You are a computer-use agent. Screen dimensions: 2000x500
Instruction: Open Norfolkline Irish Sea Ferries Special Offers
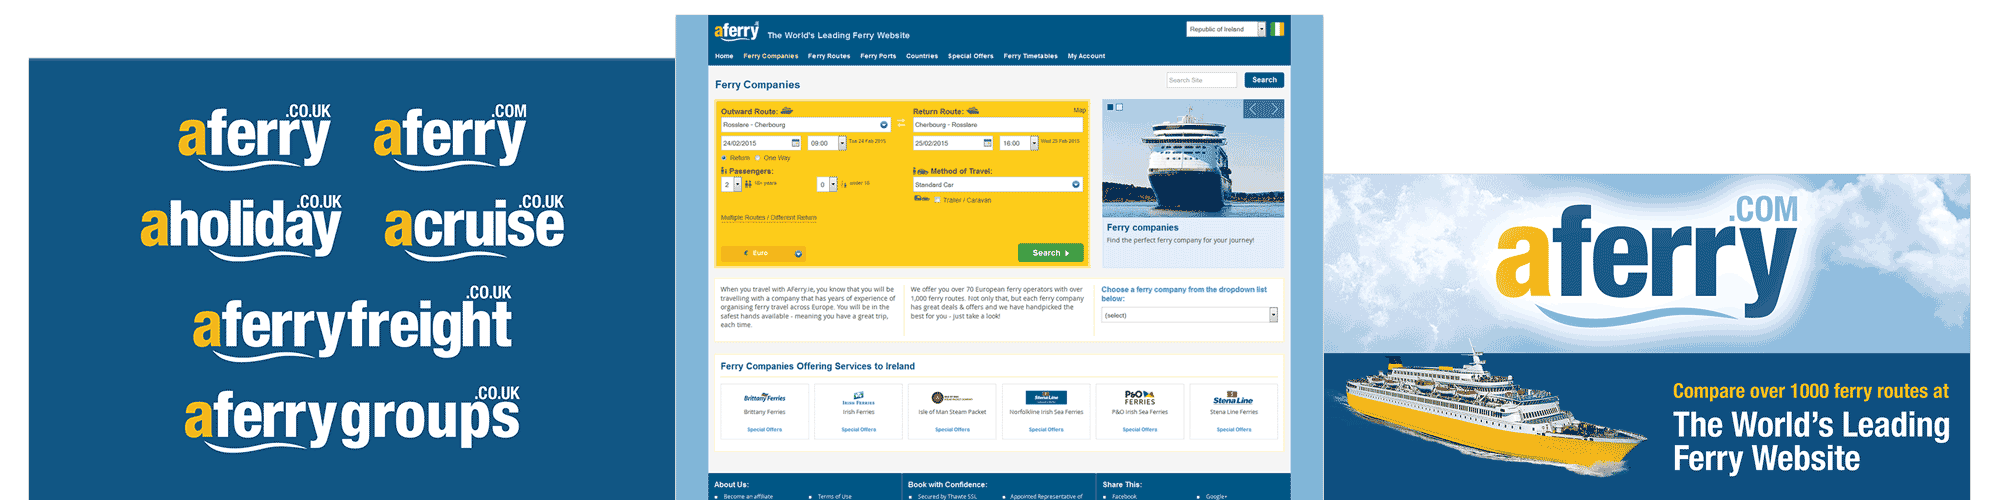(x=1046, y=430)
